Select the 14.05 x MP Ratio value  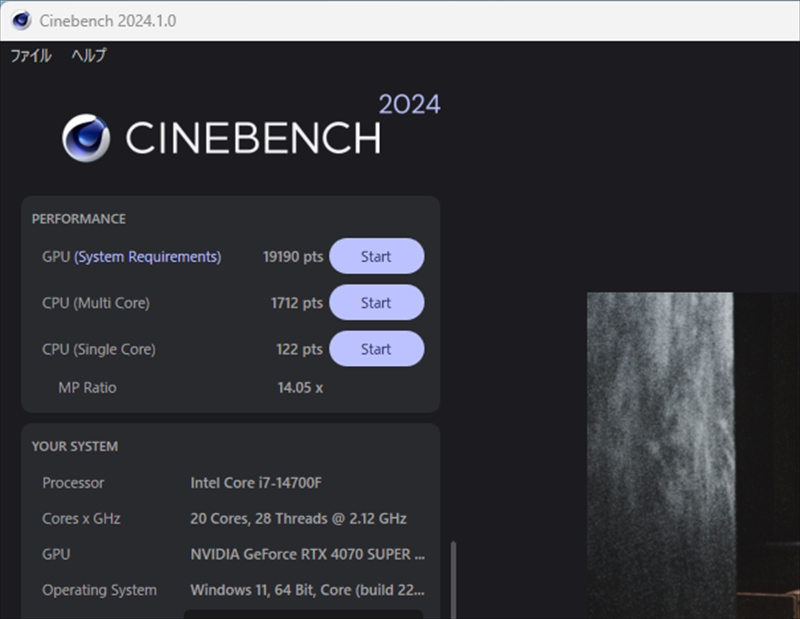[x=300, y=388]
